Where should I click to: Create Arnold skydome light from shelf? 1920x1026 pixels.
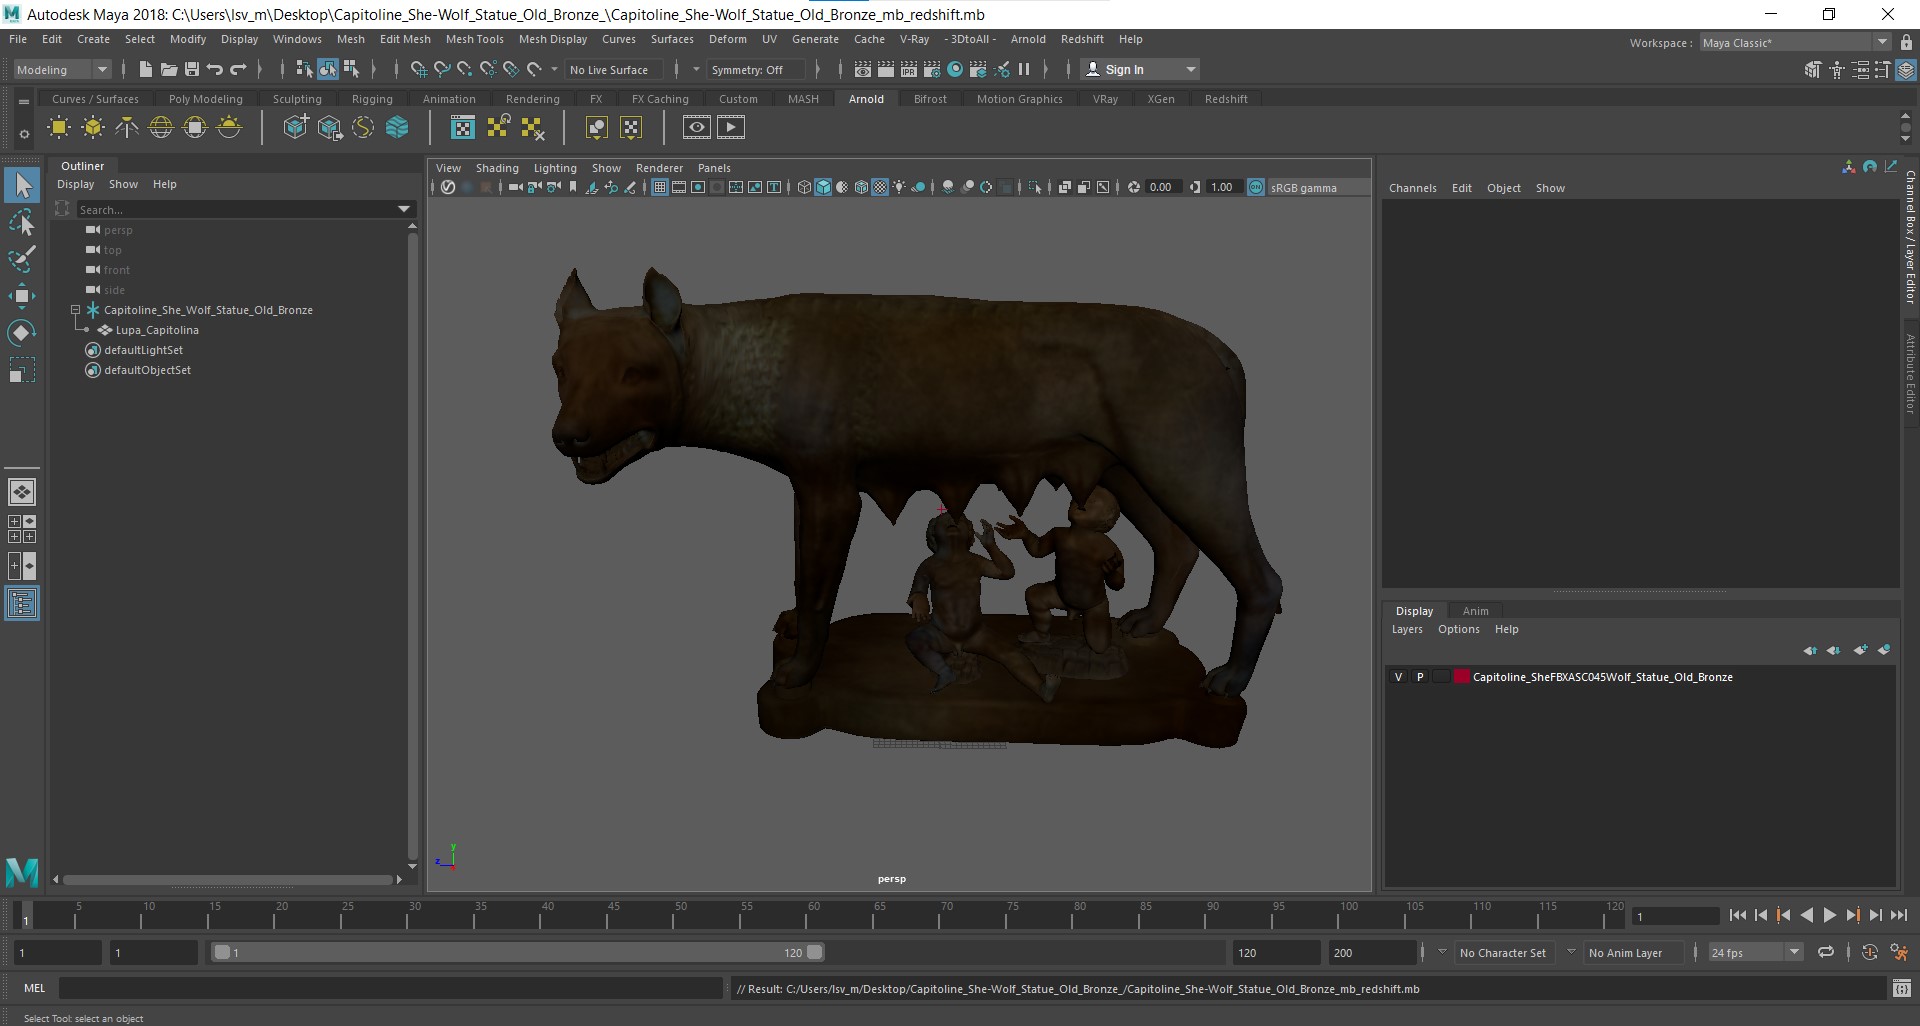click(161, 127)
